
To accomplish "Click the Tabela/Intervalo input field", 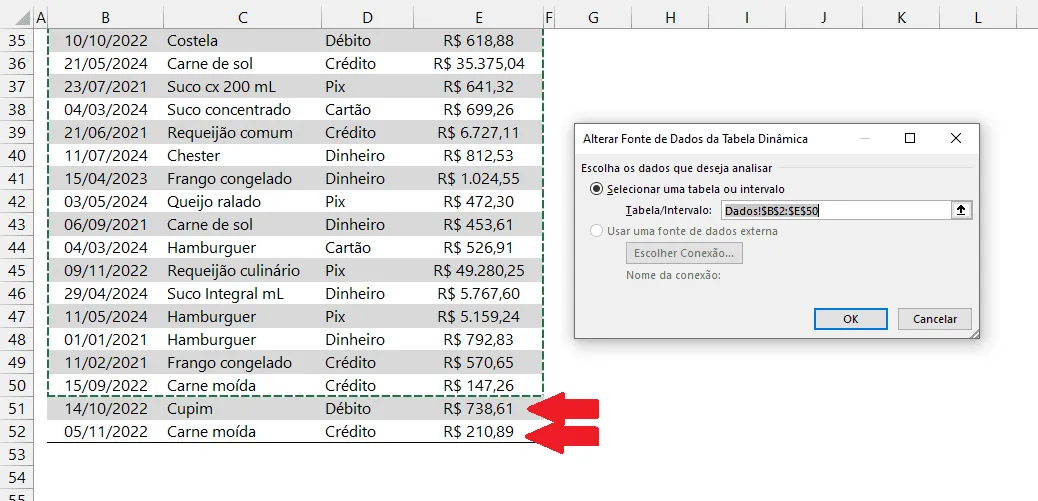I will click(x=836, y=210).
